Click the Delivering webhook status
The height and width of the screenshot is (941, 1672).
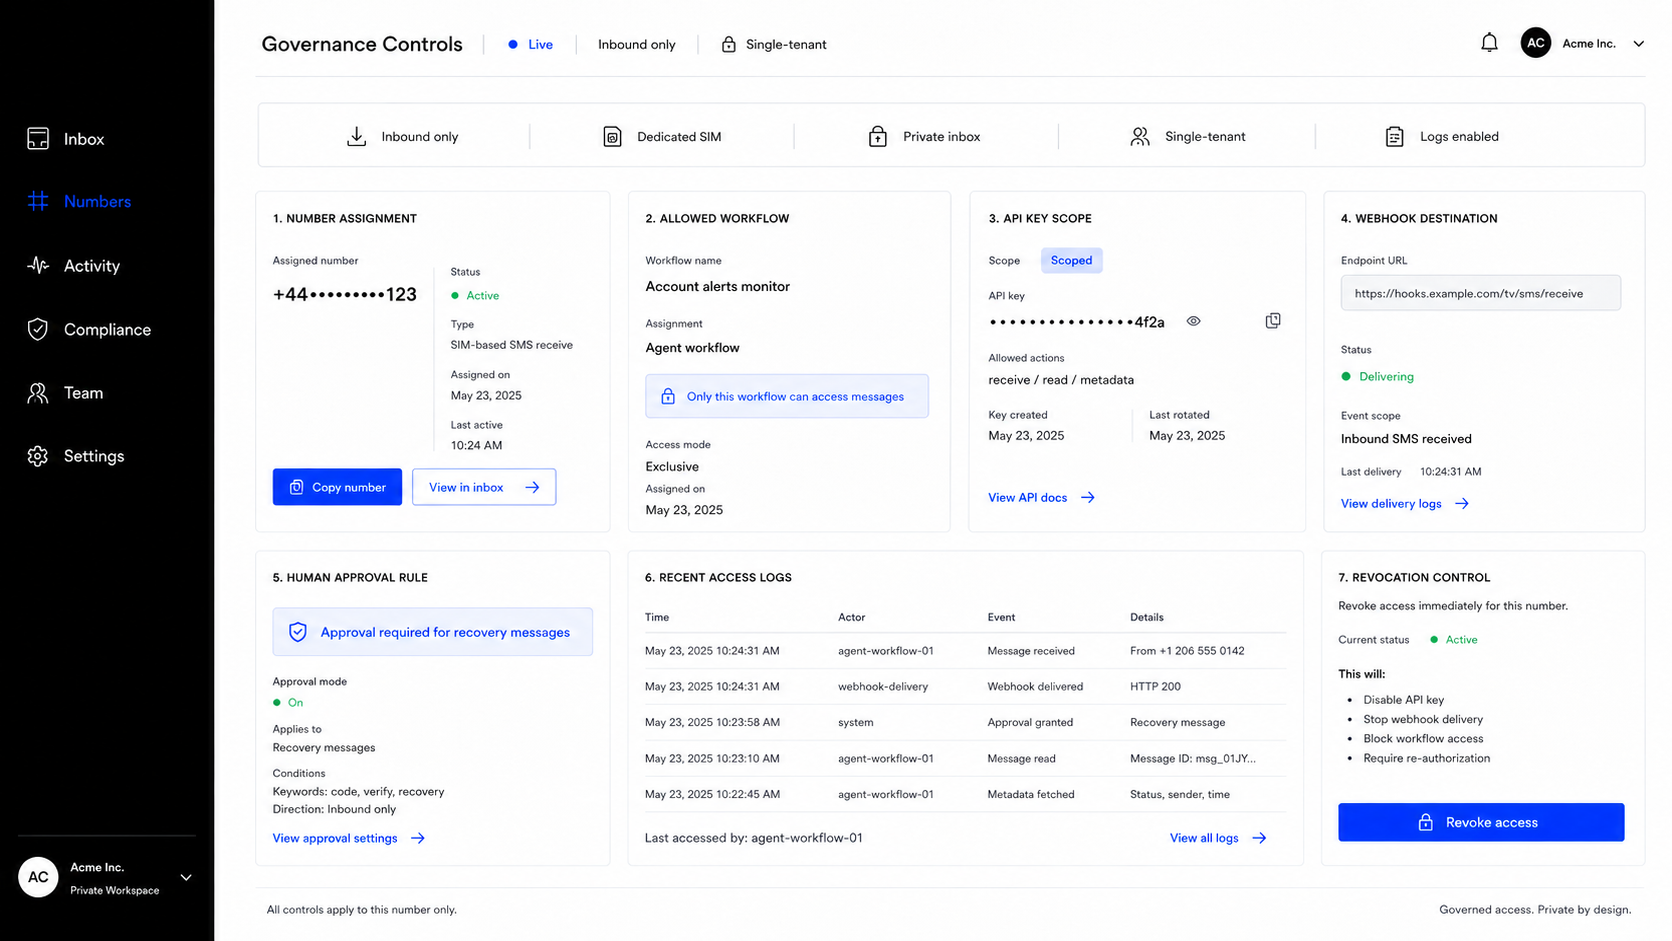1377,376
